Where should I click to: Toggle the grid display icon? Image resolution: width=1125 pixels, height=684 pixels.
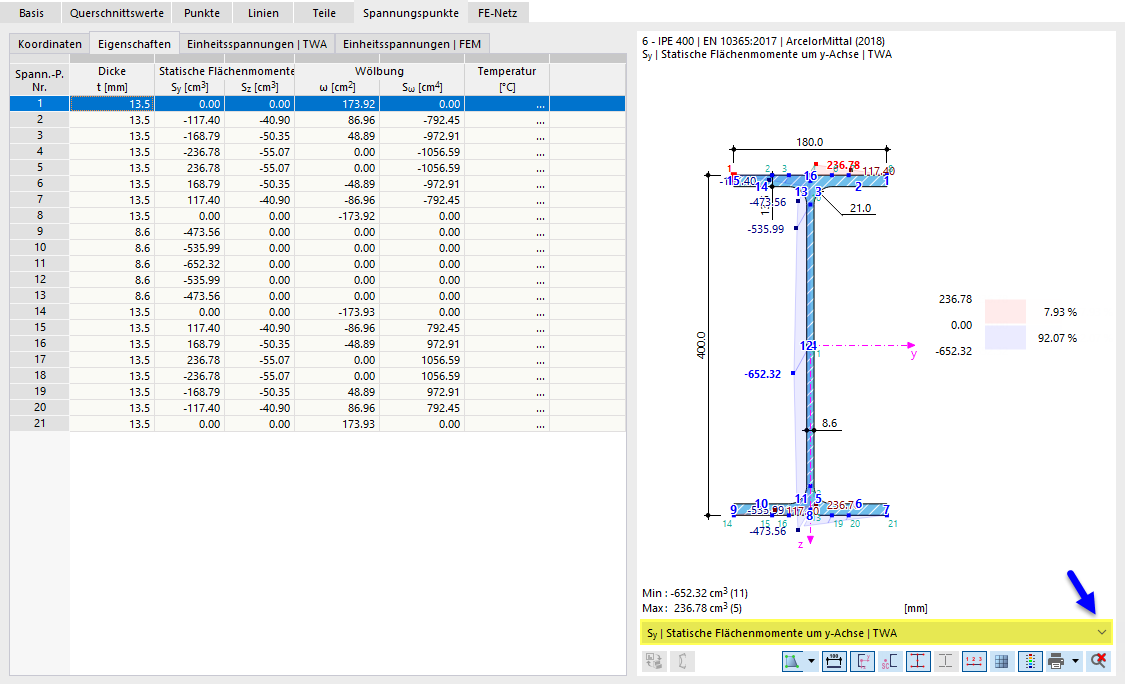click(1002, 661)
